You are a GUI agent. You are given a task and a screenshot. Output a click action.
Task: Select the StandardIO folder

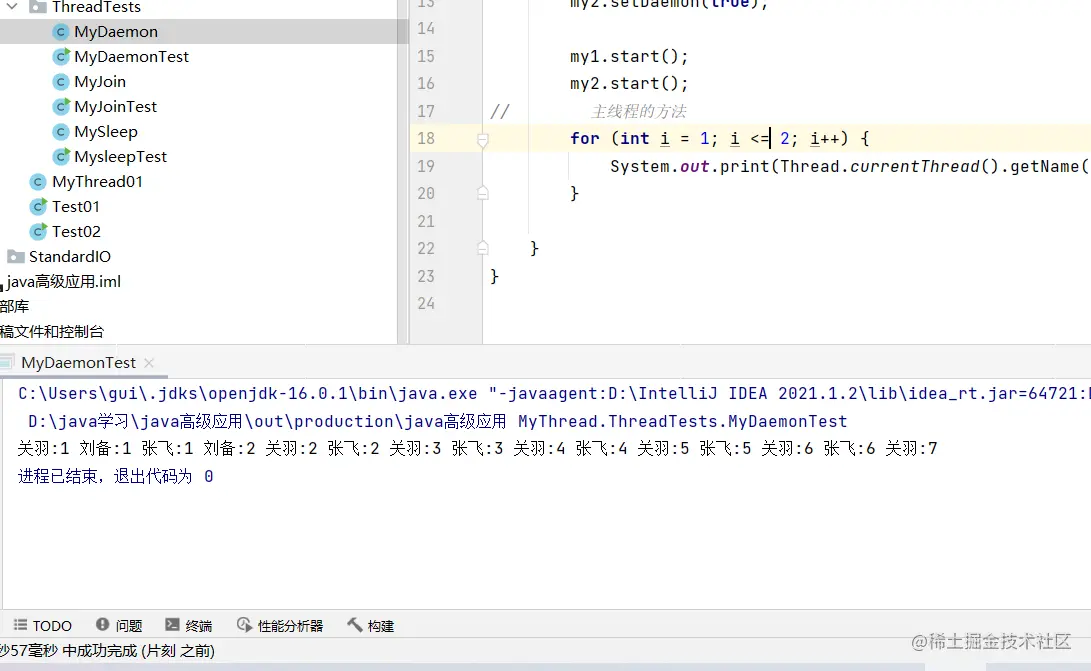click(x=70, y=257)
